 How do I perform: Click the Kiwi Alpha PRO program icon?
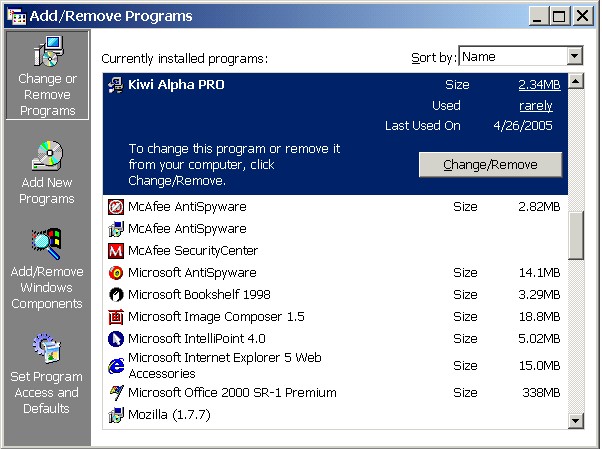tap(116, 85)
